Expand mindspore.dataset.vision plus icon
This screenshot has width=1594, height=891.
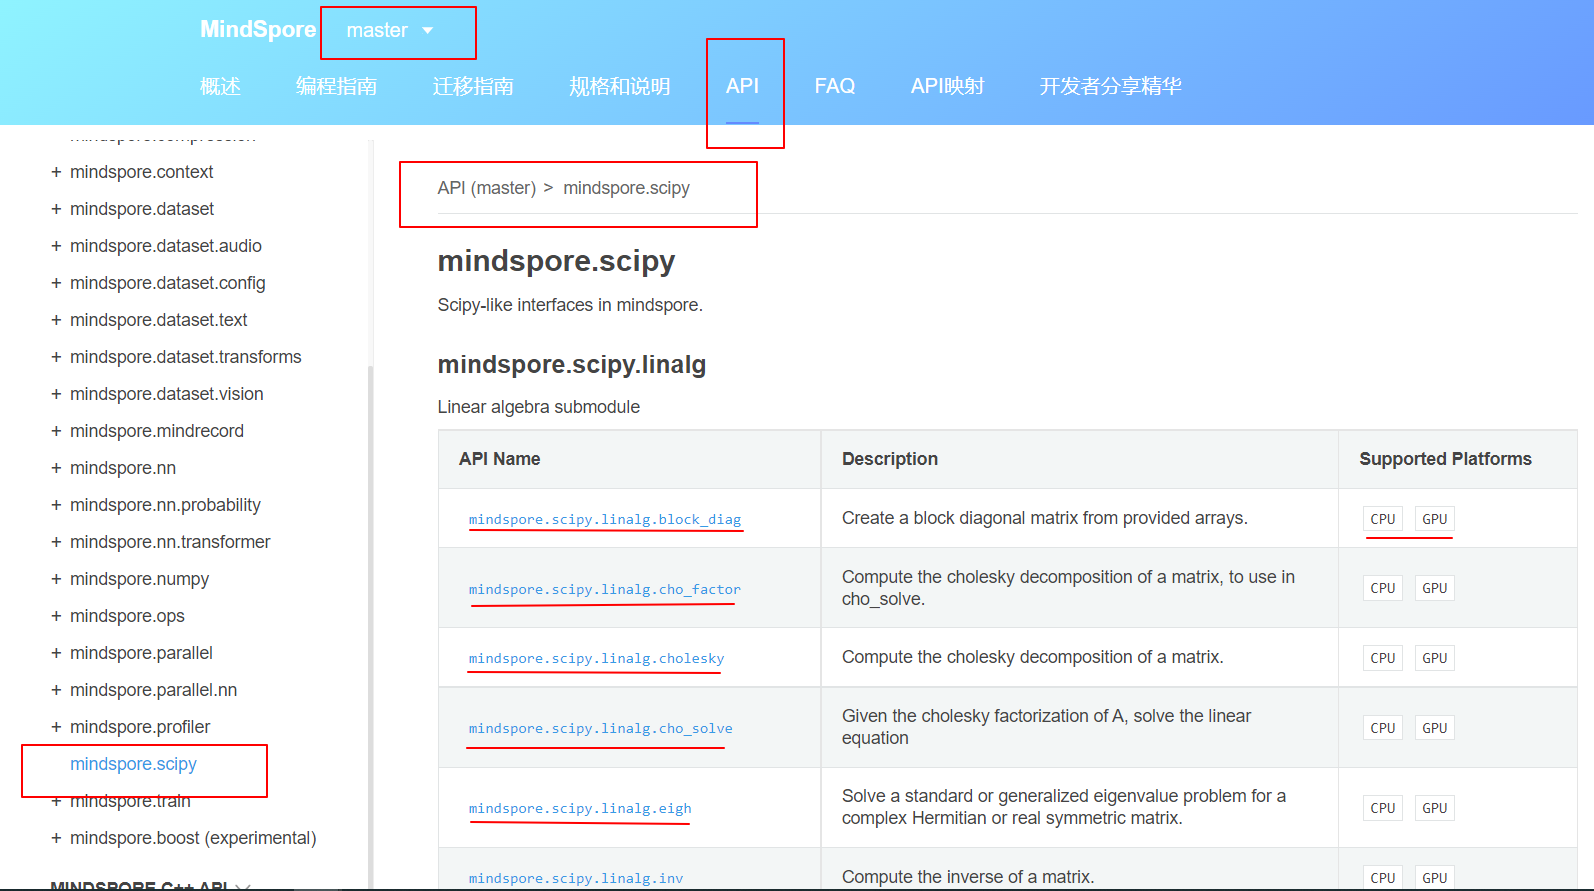point(56,394)
